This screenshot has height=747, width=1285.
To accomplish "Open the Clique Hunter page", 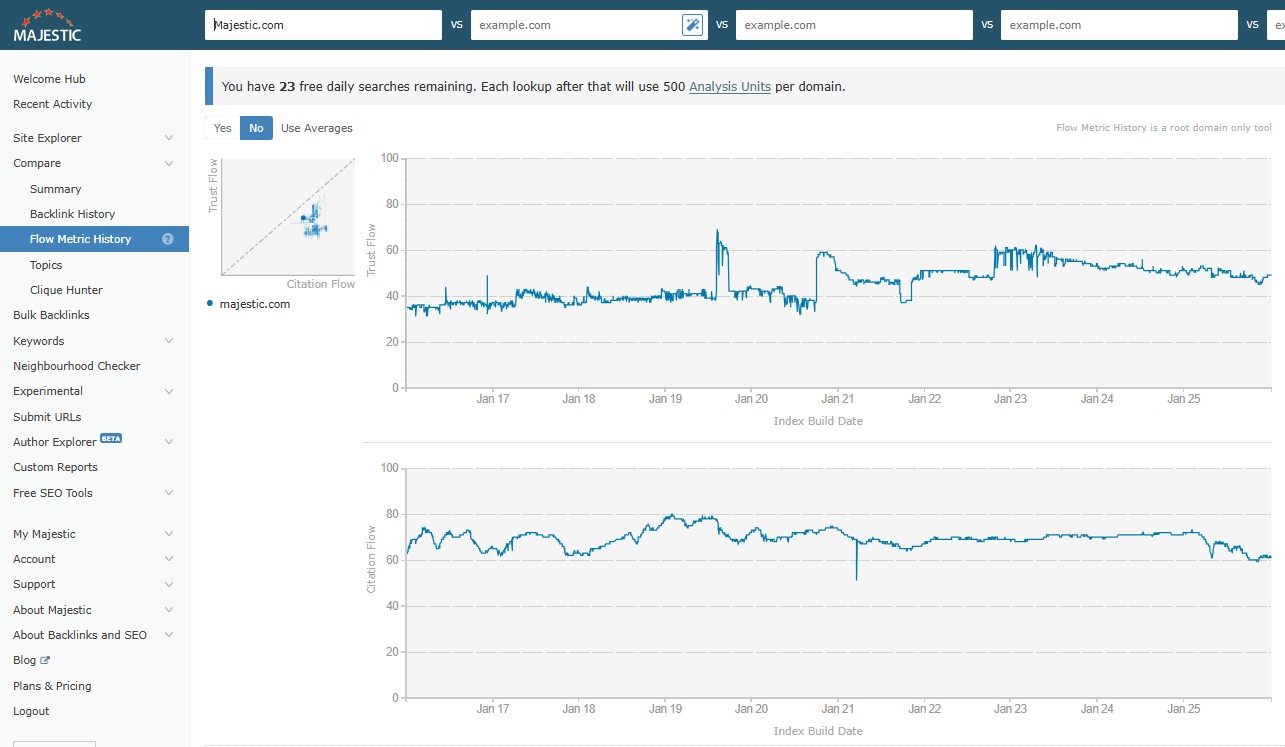I will click(66, 290).
